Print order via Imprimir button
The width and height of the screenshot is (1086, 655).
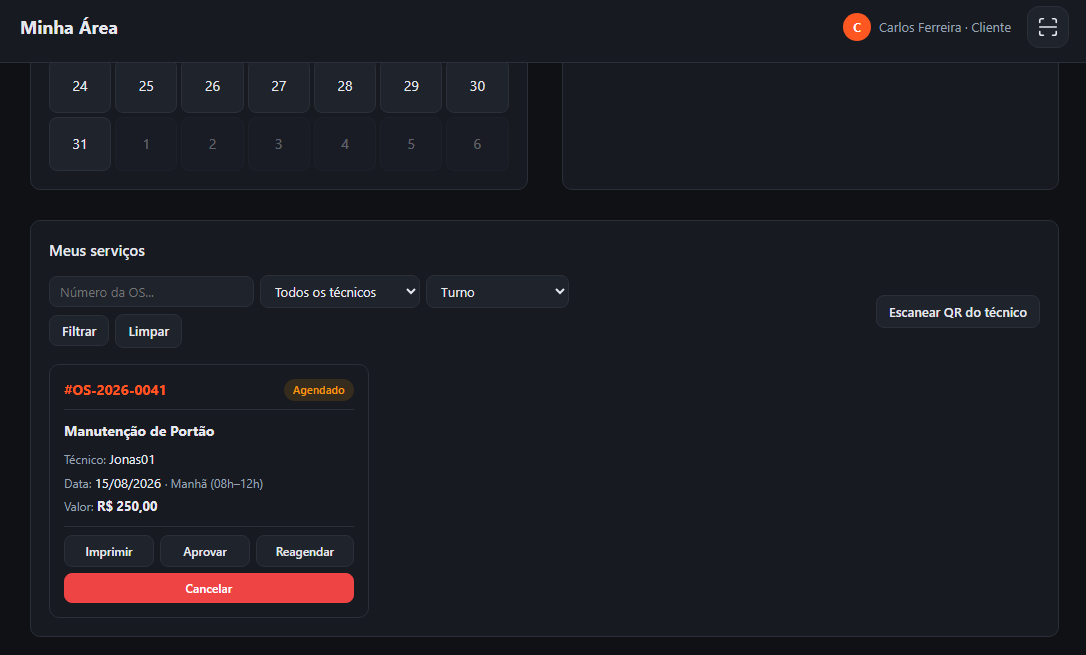pos(109,551)
